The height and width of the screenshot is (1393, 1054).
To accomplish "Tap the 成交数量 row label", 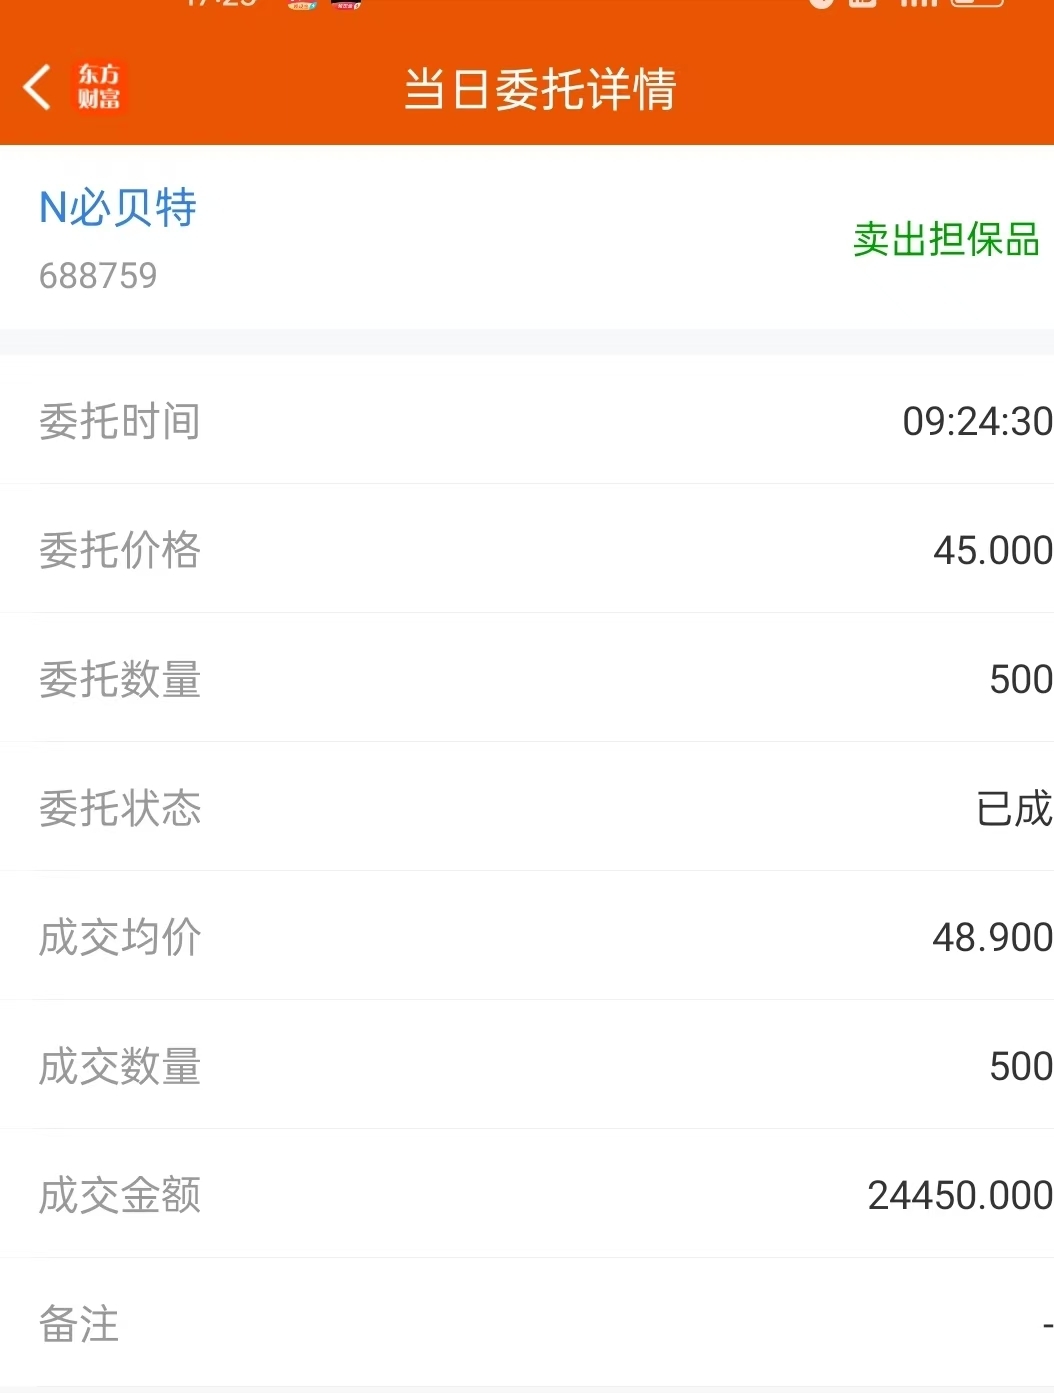I will coord(120,1066).
